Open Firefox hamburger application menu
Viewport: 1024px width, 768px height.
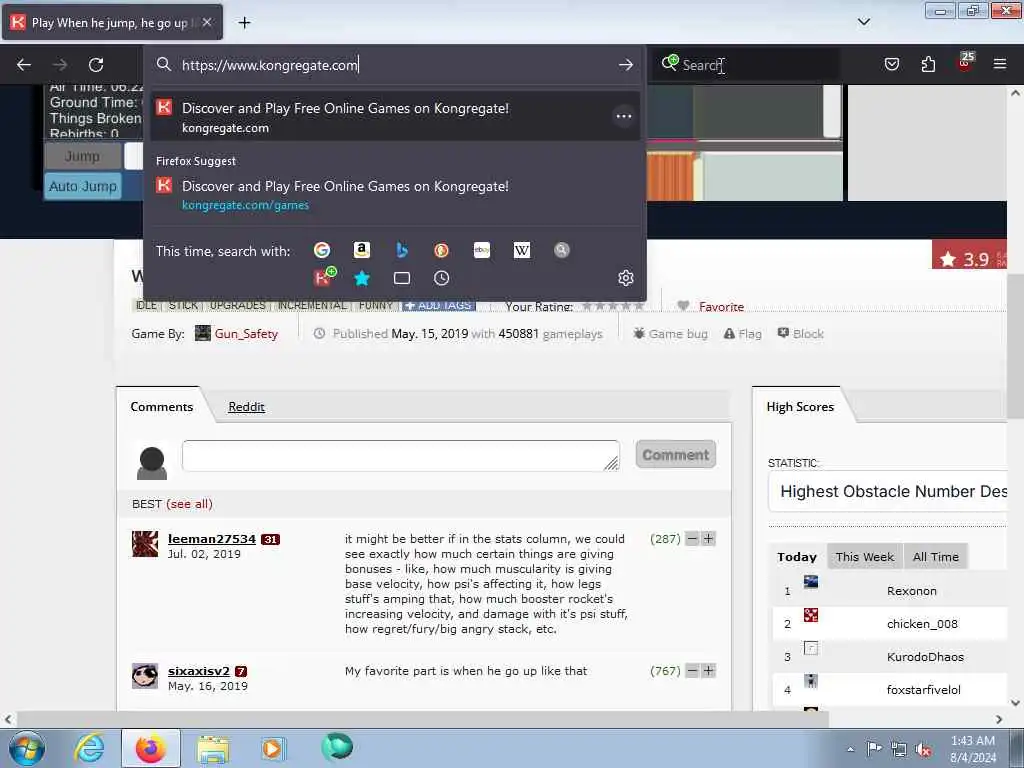[1000, 64]
